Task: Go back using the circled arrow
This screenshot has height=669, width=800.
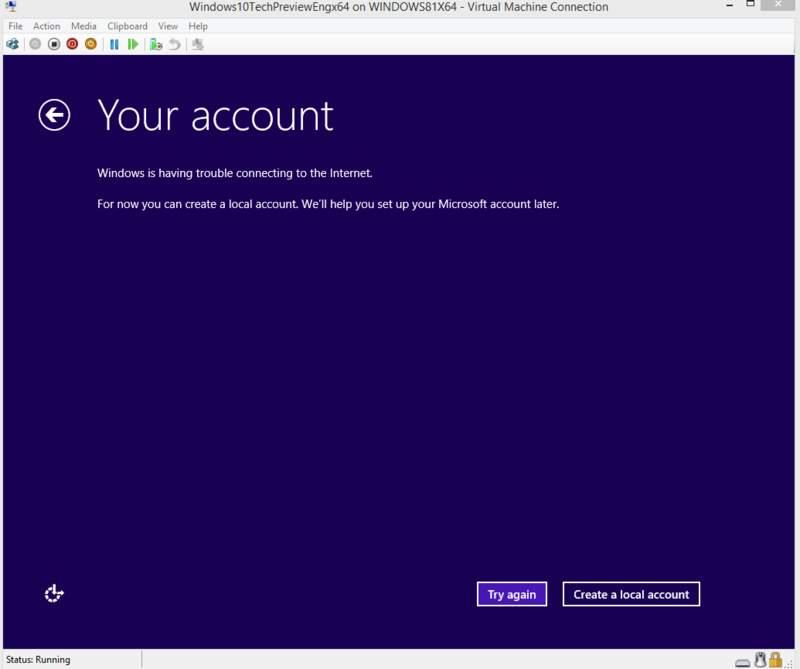Action: 54,115
